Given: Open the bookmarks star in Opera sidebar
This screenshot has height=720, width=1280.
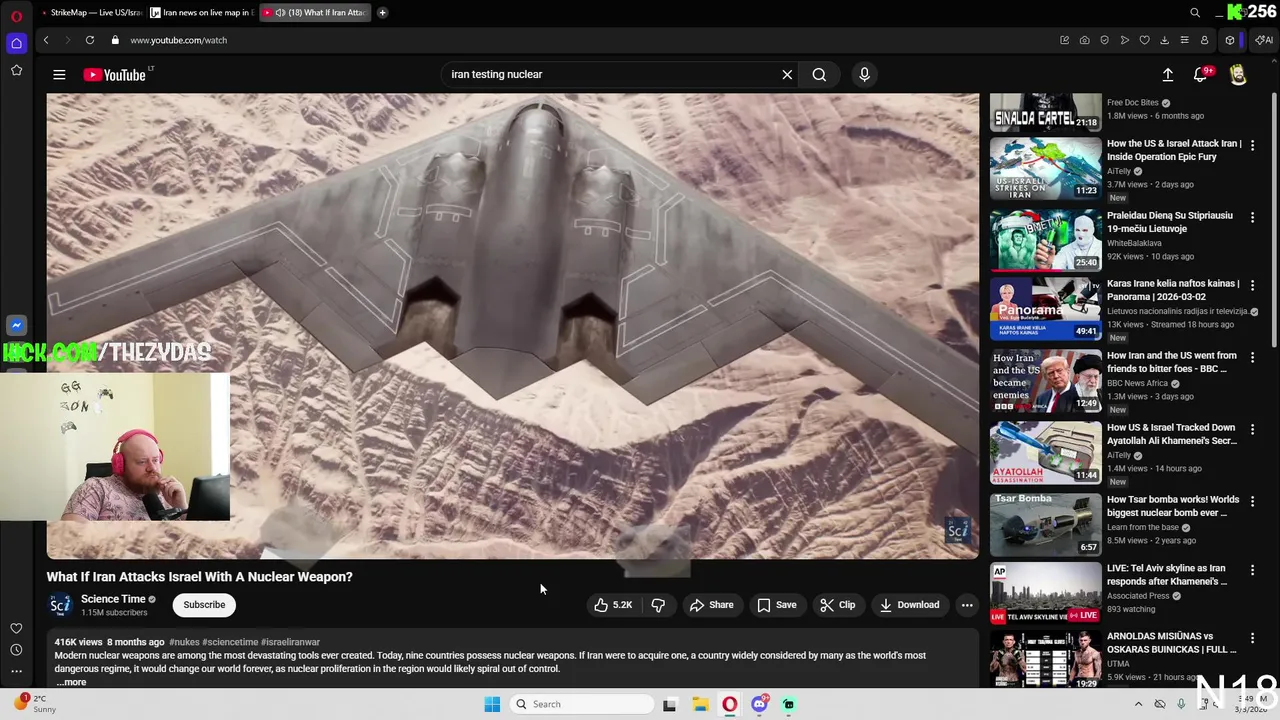Looking at the screenshot, I should click(x=16, y=70).
